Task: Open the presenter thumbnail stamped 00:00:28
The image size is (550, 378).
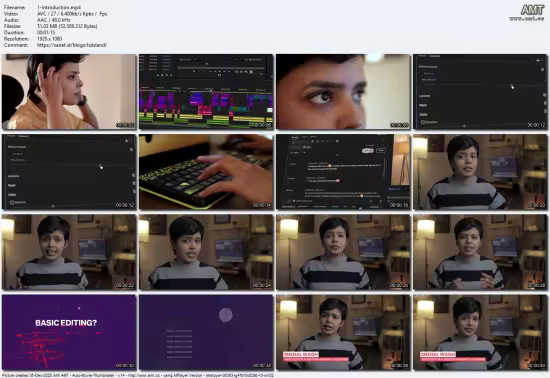Action: point(480,252)
